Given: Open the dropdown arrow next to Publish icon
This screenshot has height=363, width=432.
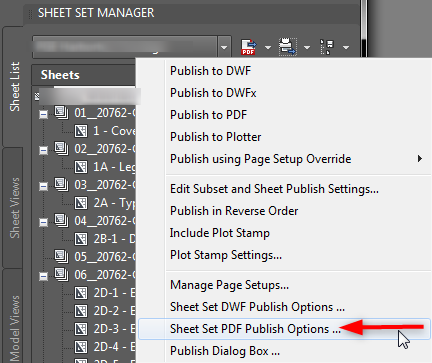Looking at the screenshot, I should (307, 48).
